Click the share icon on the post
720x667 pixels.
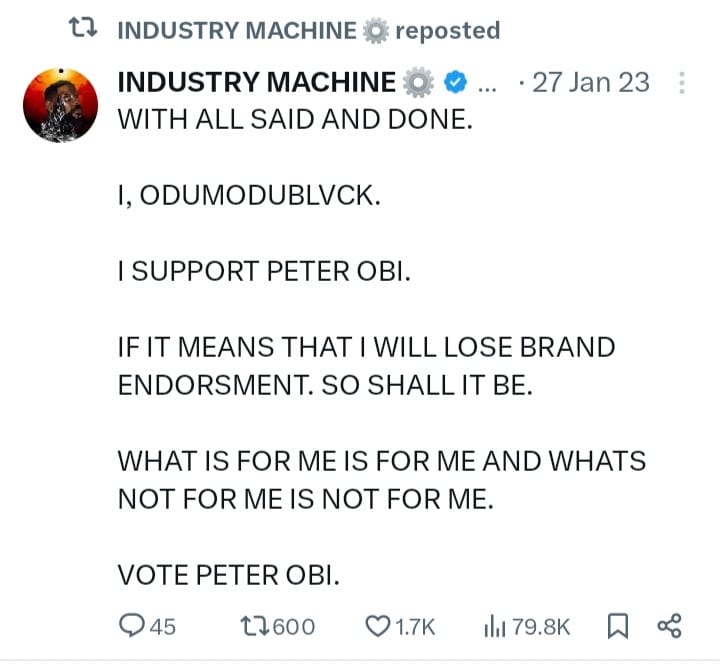point(669,626)
